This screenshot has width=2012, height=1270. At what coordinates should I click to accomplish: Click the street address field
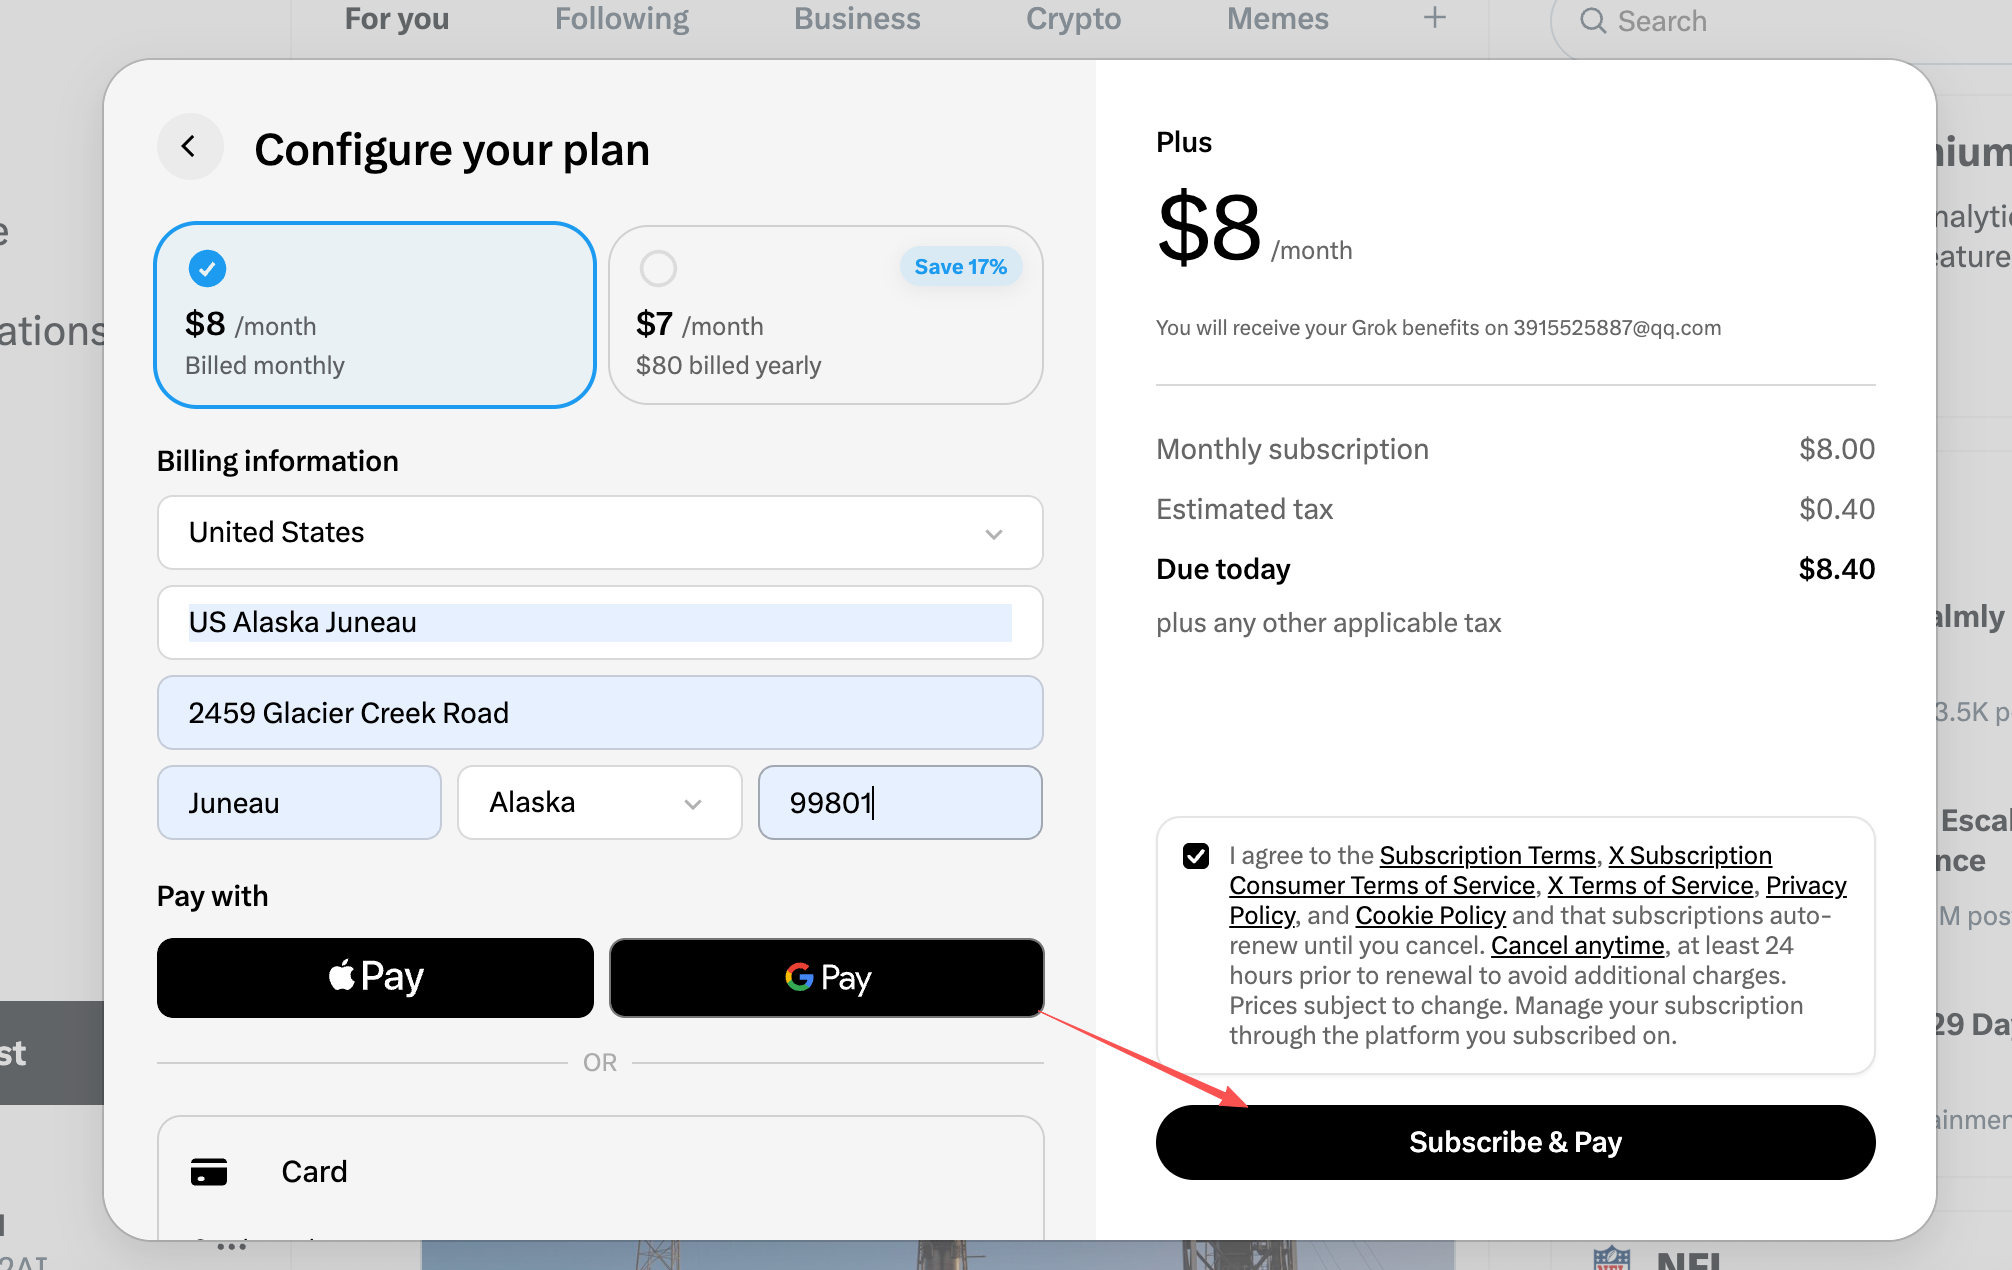[x=600, y=713]
